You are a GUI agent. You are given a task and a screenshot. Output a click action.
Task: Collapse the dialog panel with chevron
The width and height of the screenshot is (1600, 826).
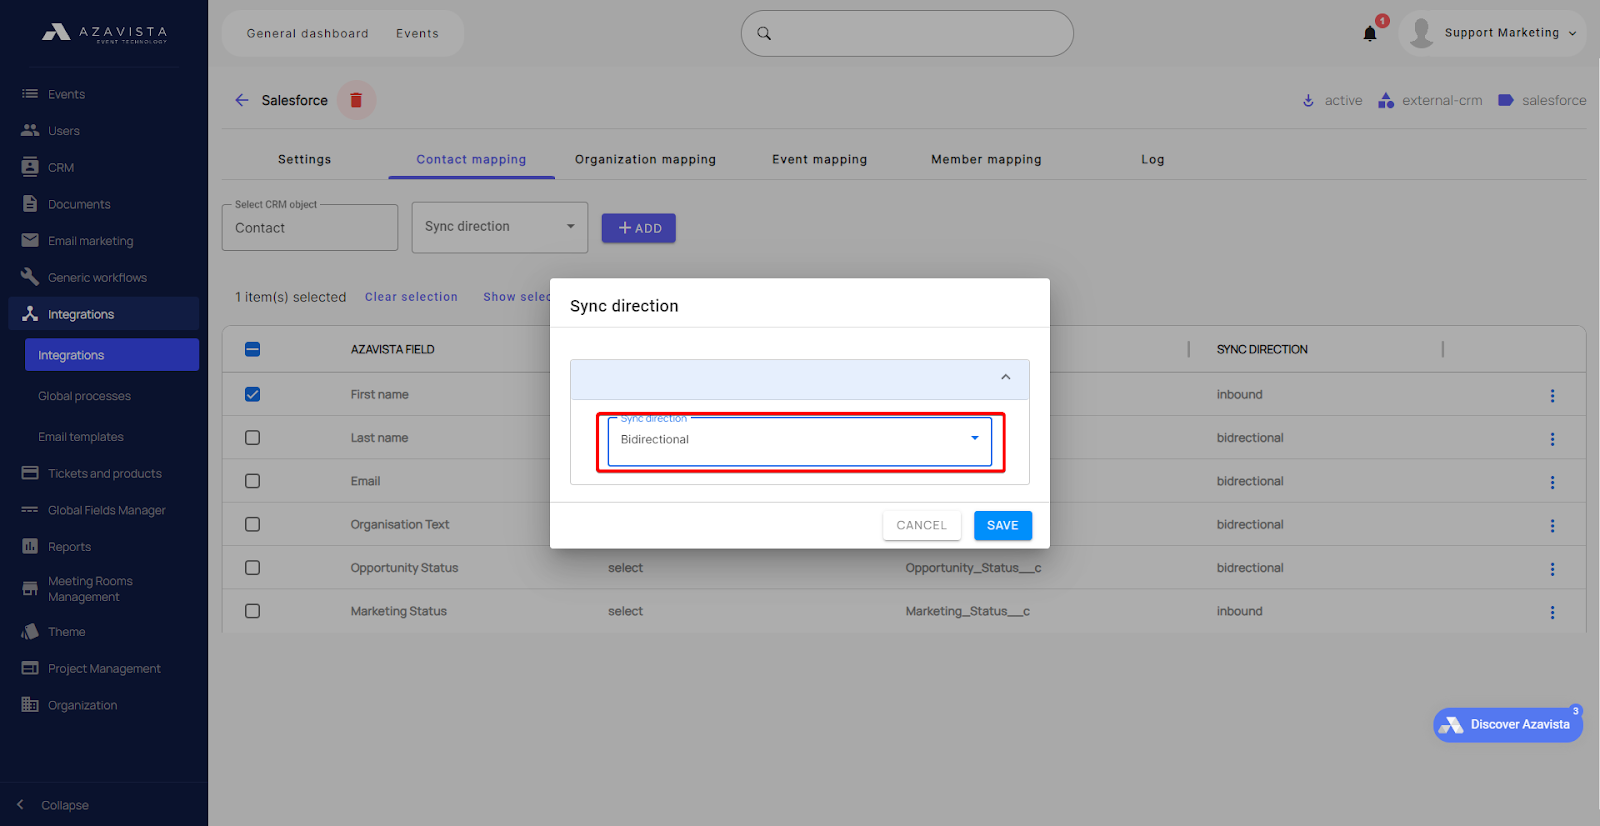[x=1006, y=377]
